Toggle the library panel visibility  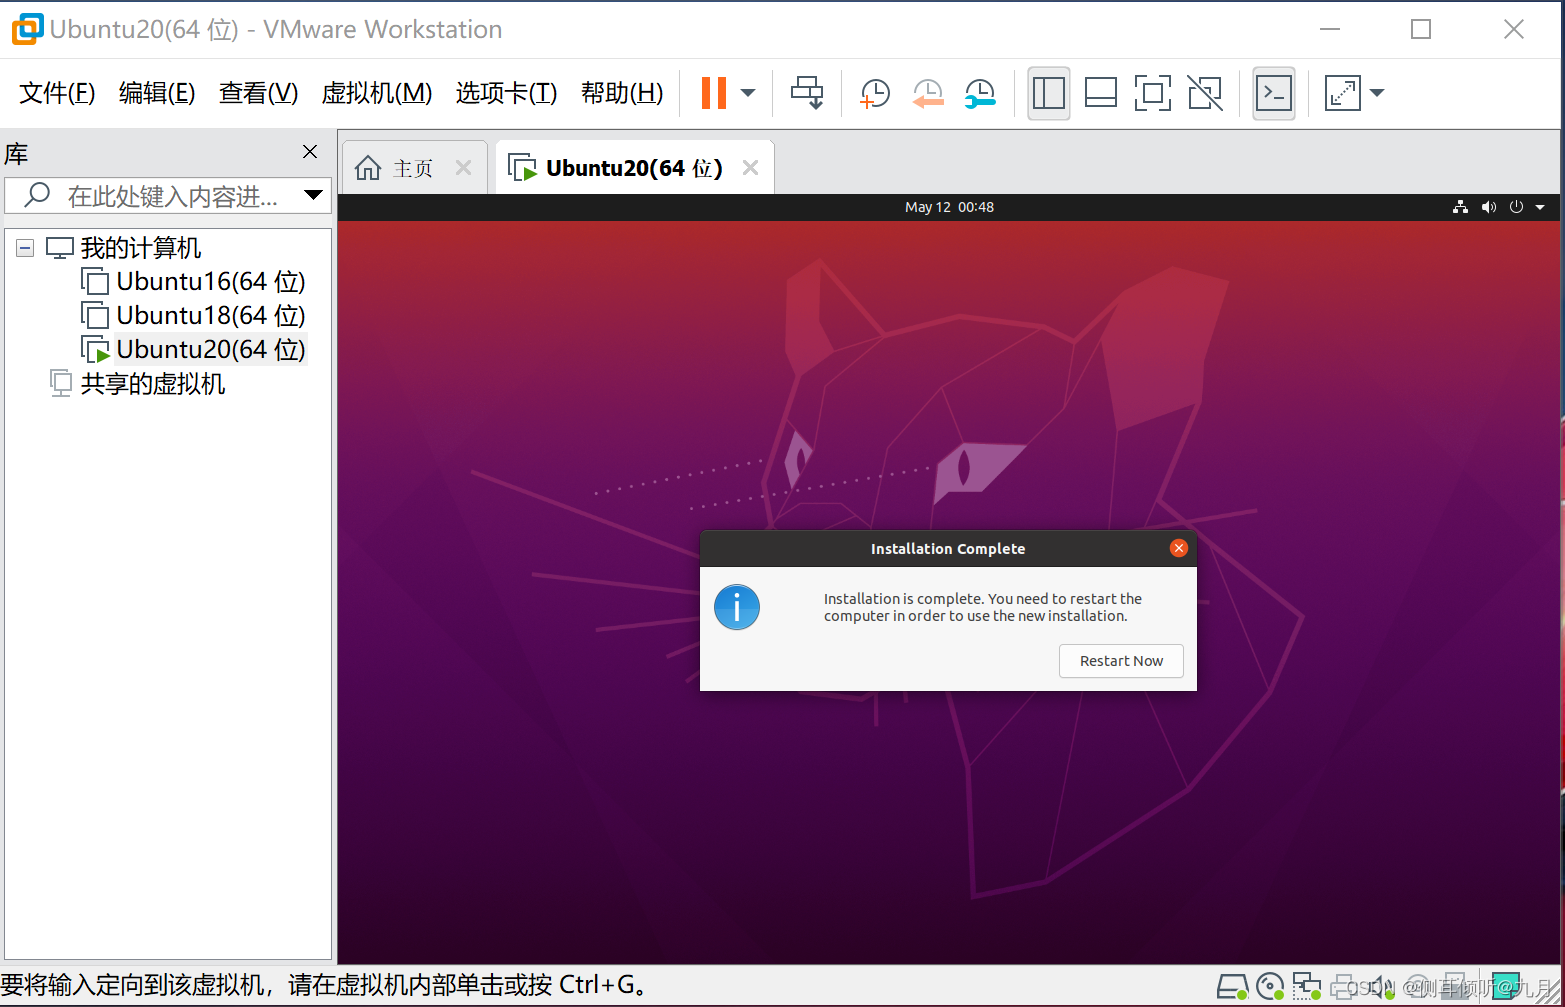(x=1048, y=92)
